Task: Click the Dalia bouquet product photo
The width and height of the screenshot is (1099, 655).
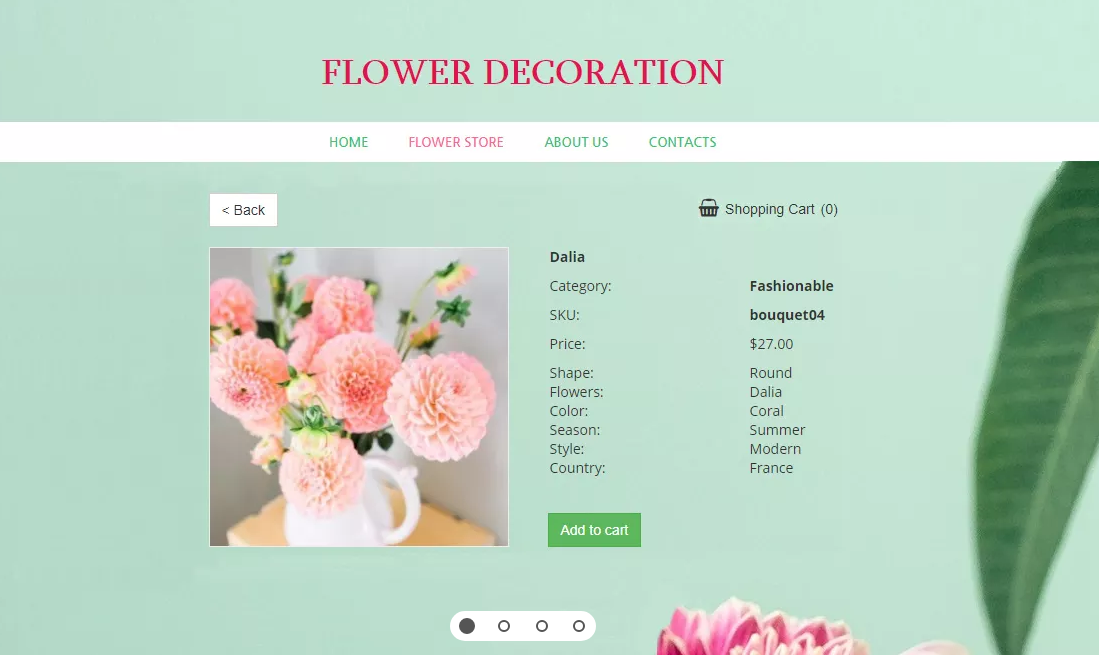Action: pyautogui.click(x=359, y=397)
